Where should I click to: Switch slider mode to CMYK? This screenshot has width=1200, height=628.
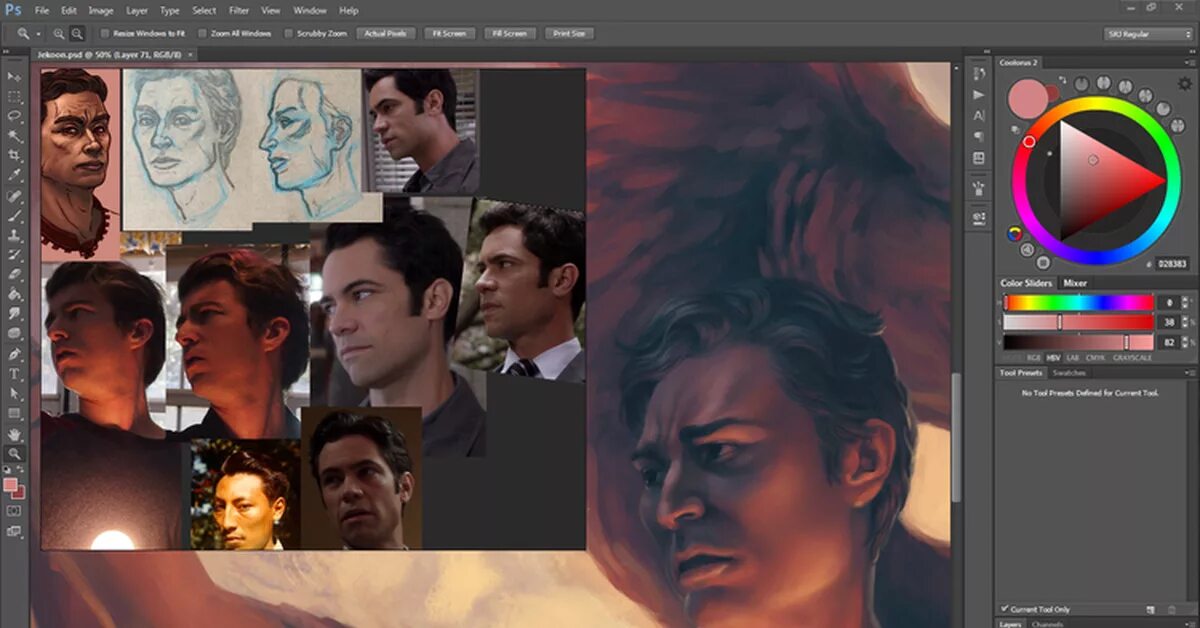[1095, 357]
